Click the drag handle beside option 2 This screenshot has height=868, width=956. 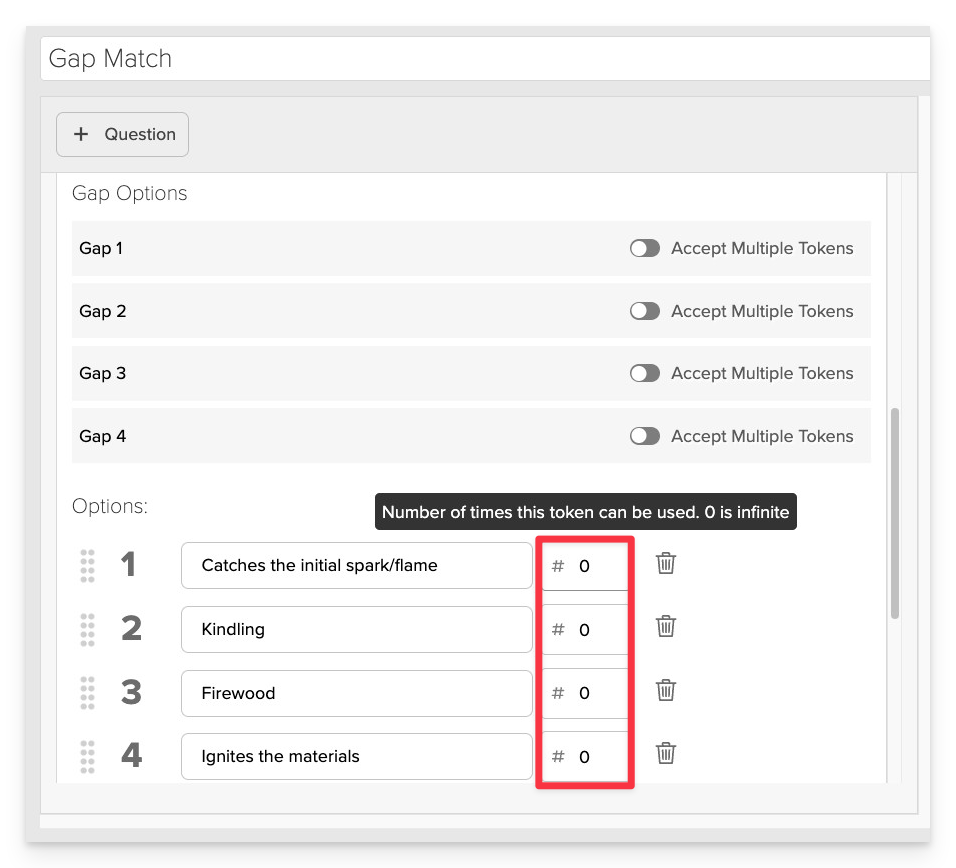[x=88, y=630]
